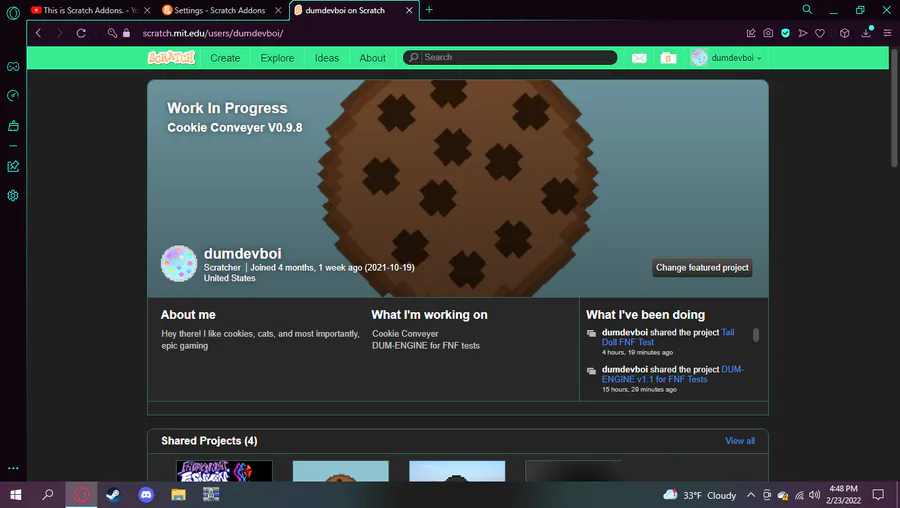Click the Cookie Conveyer V0.9.8 featured title

[x=235, y=127]
